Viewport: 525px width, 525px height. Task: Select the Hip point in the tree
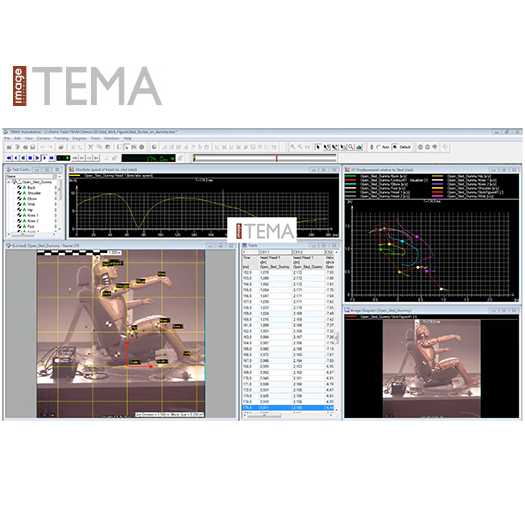30,210
